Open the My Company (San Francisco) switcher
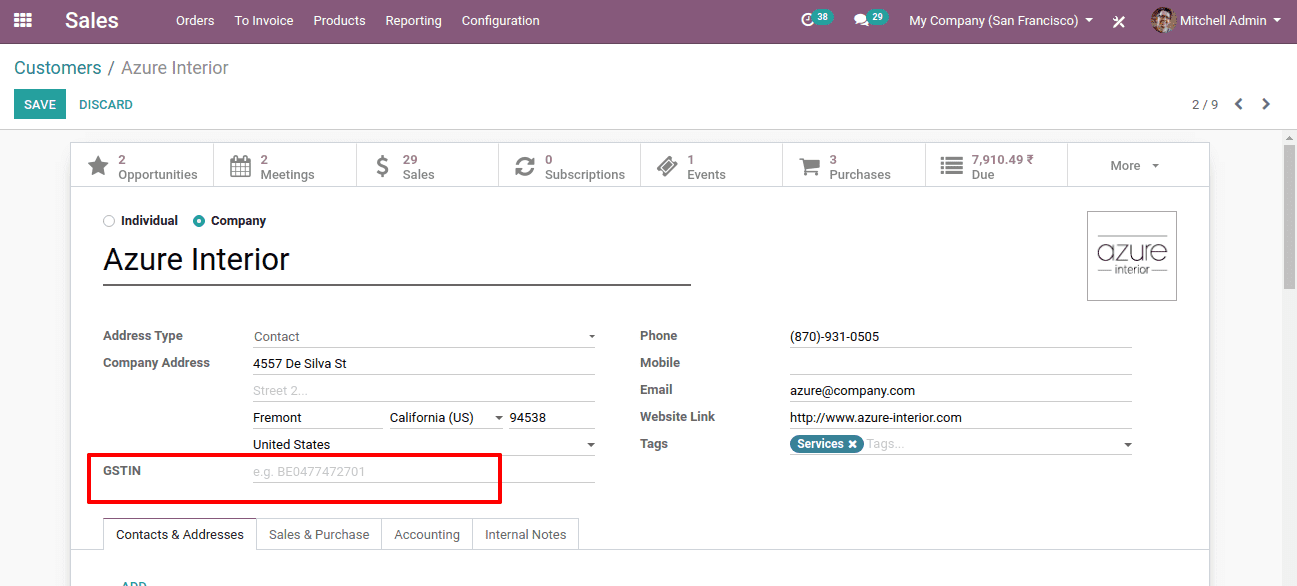 point(1000,20)
